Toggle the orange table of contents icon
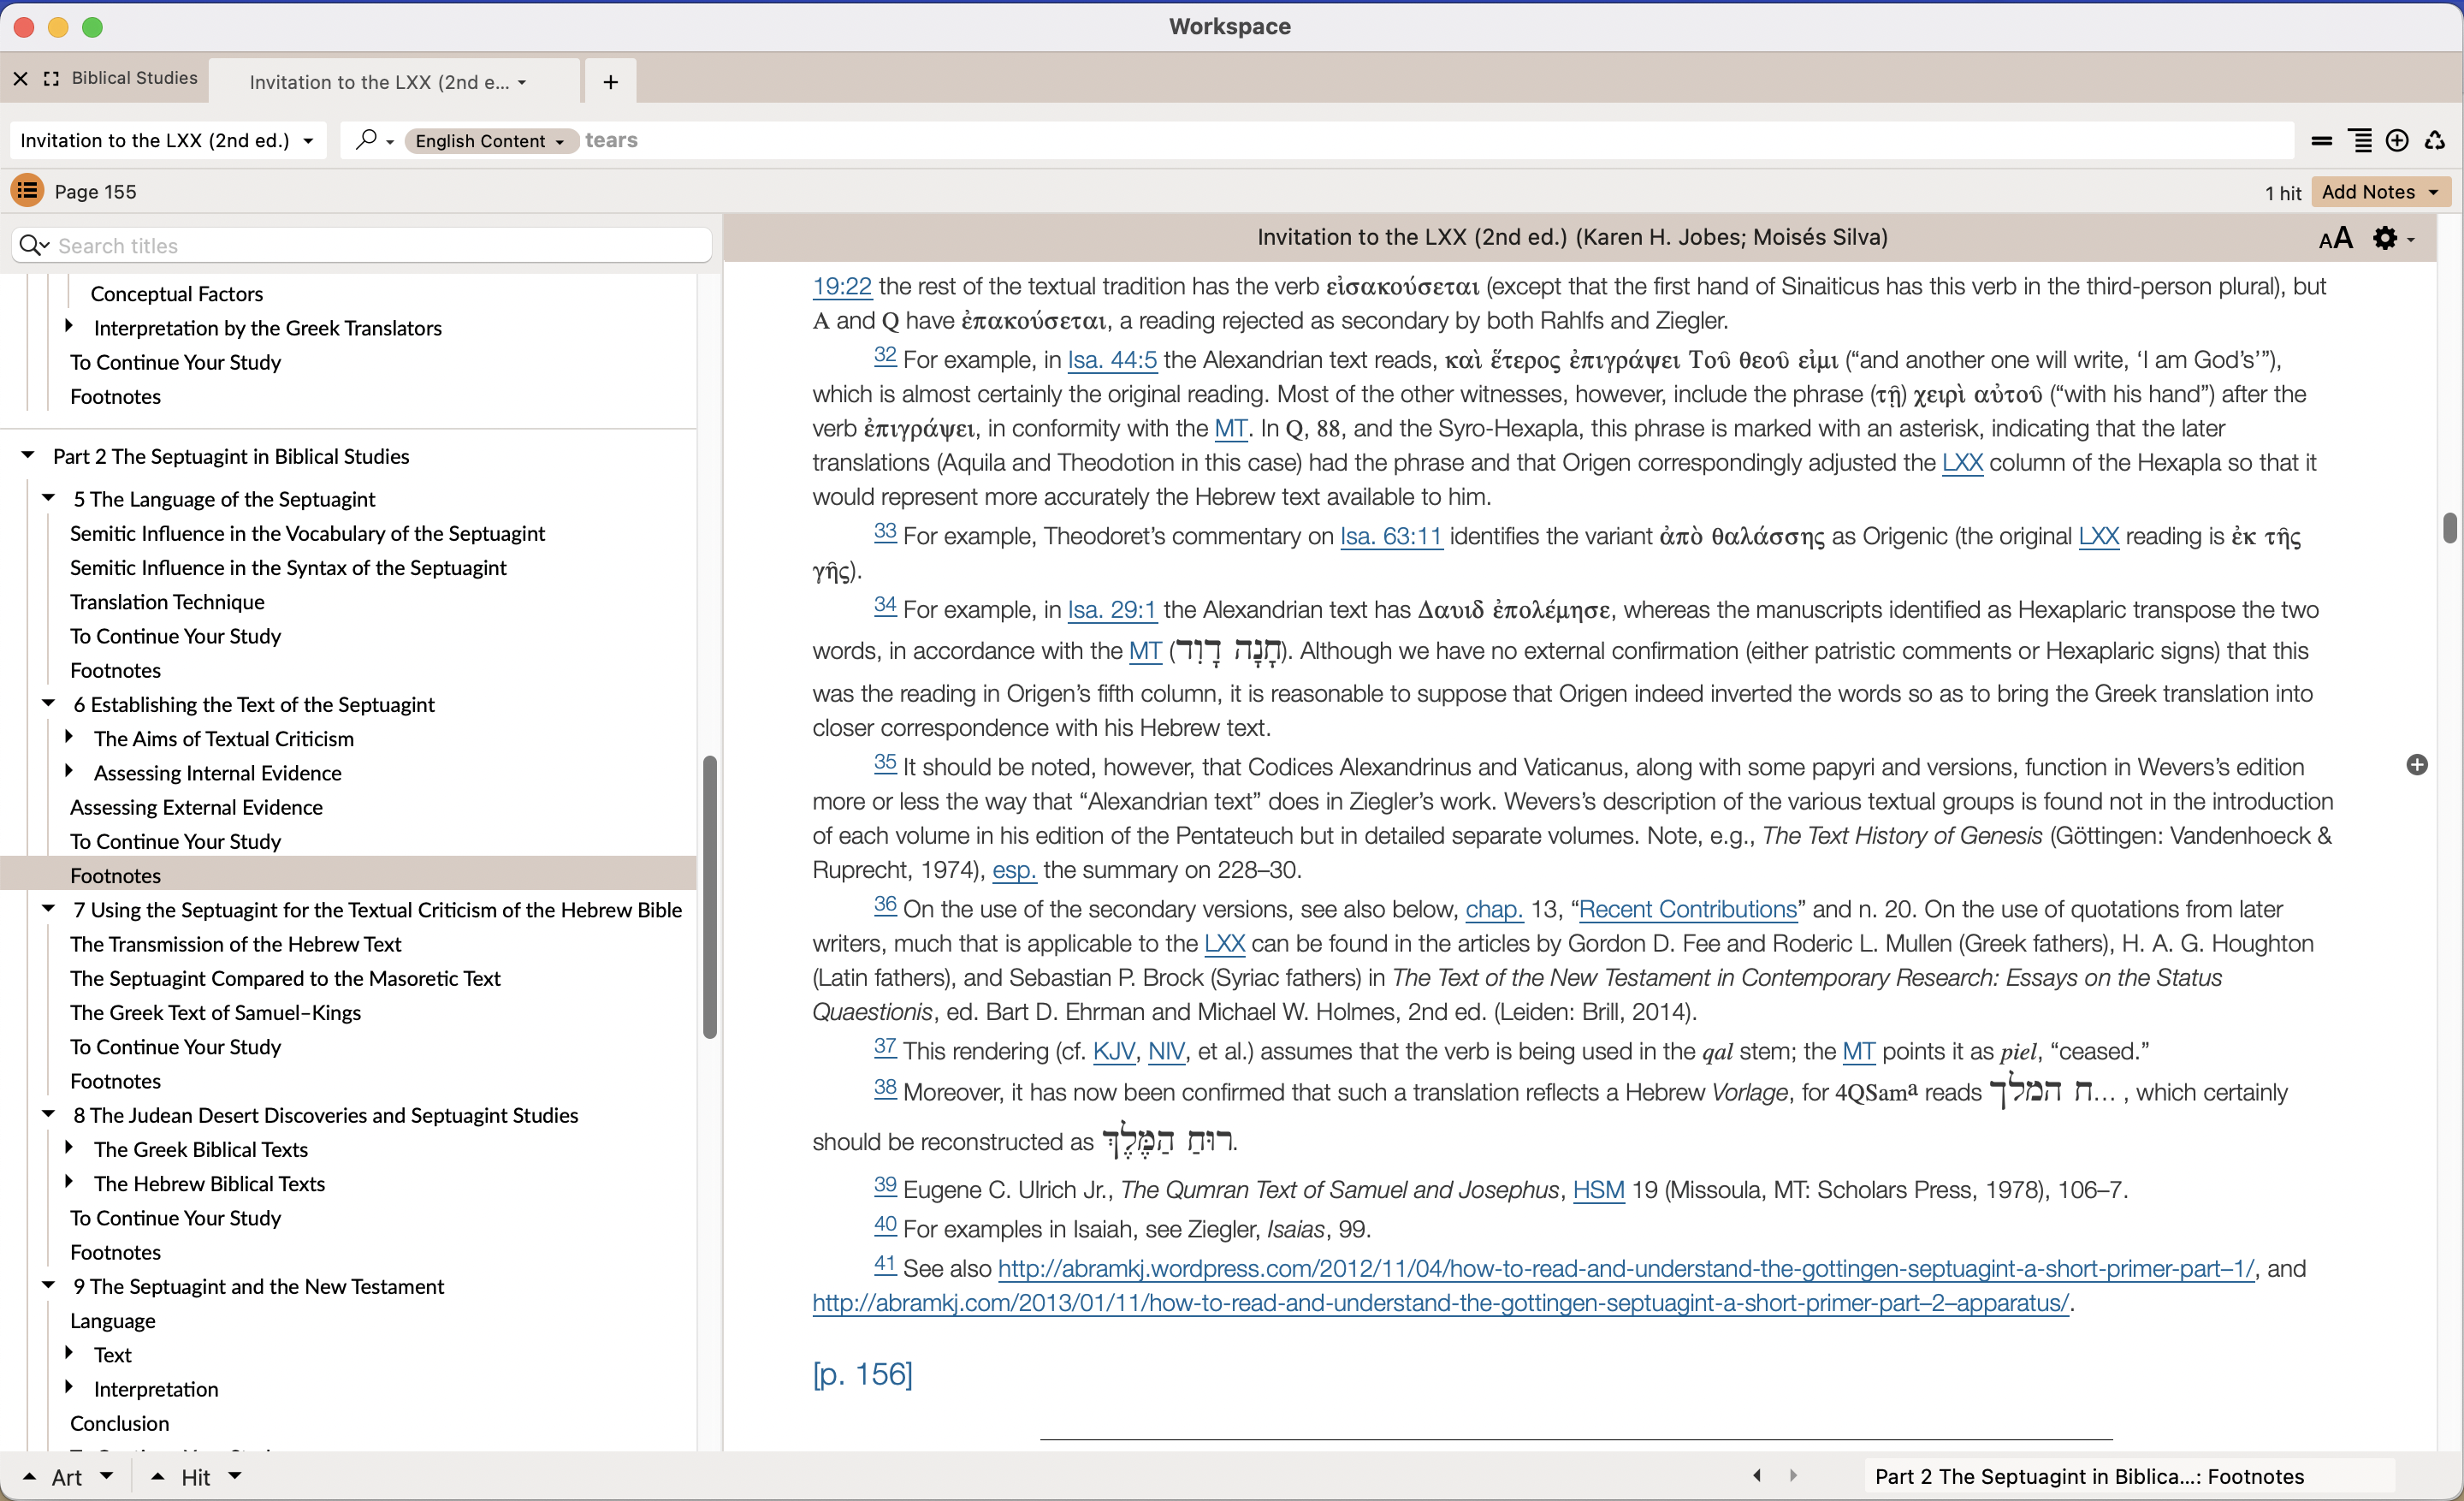This screenshot has height=1501, width=2464. (x=27, y=190)
